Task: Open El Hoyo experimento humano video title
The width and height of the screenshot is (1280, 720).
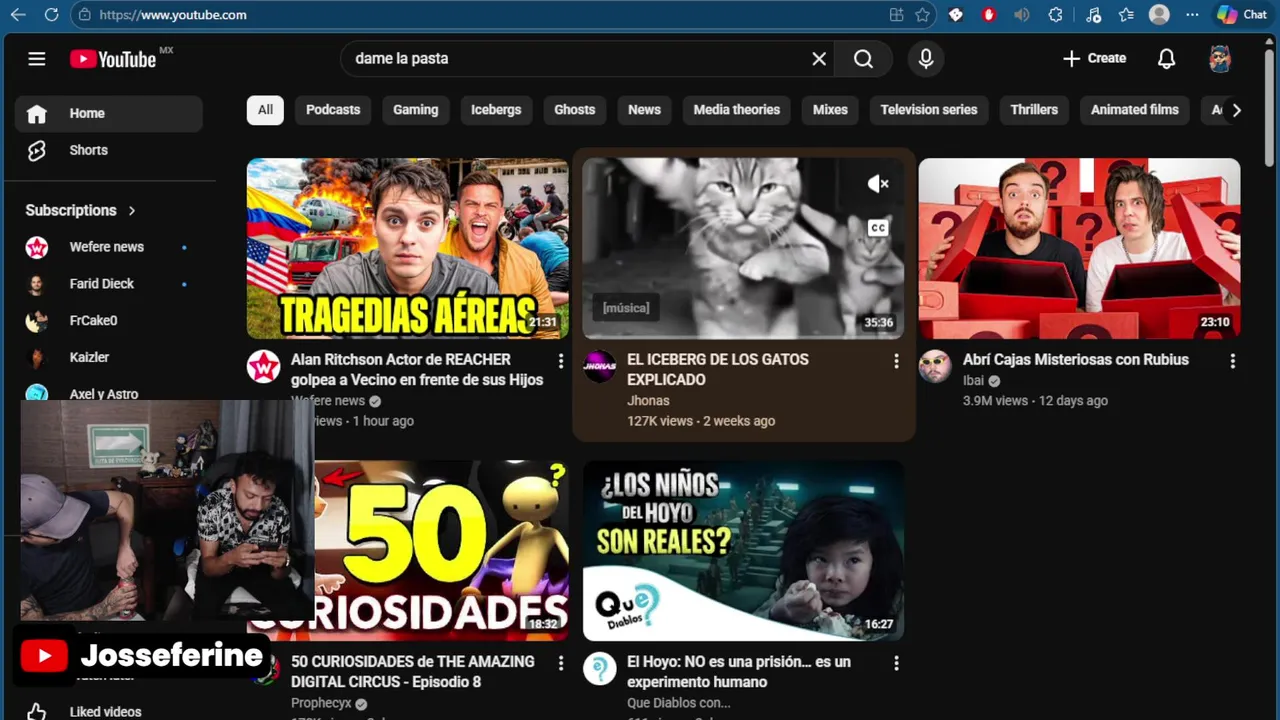Action: click(x=739, y=672)
